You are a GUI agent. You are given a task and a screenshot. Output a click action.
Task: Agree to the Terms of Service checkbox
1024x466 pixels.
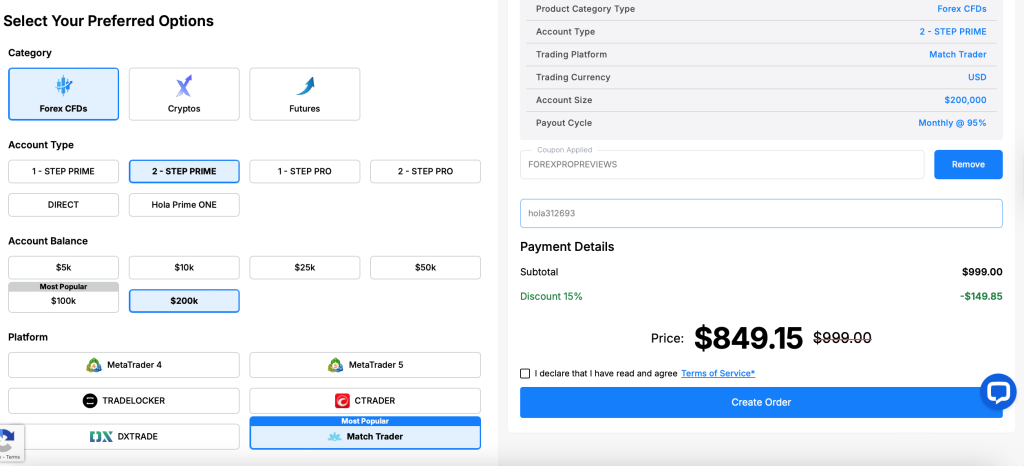point(526,373)
